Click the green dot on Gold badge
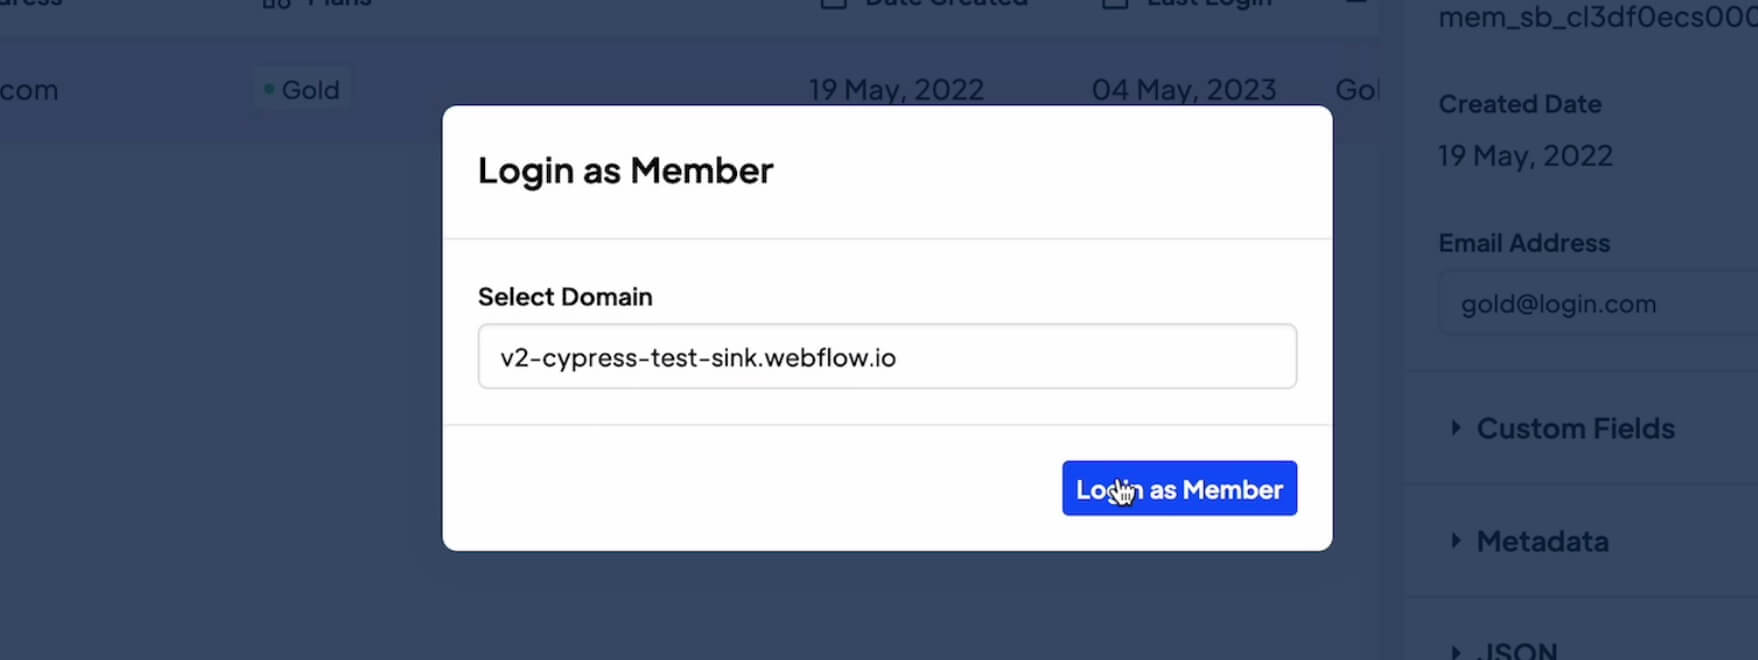Viewport: 1758px width, 660px height. click(x=269, y=90)
